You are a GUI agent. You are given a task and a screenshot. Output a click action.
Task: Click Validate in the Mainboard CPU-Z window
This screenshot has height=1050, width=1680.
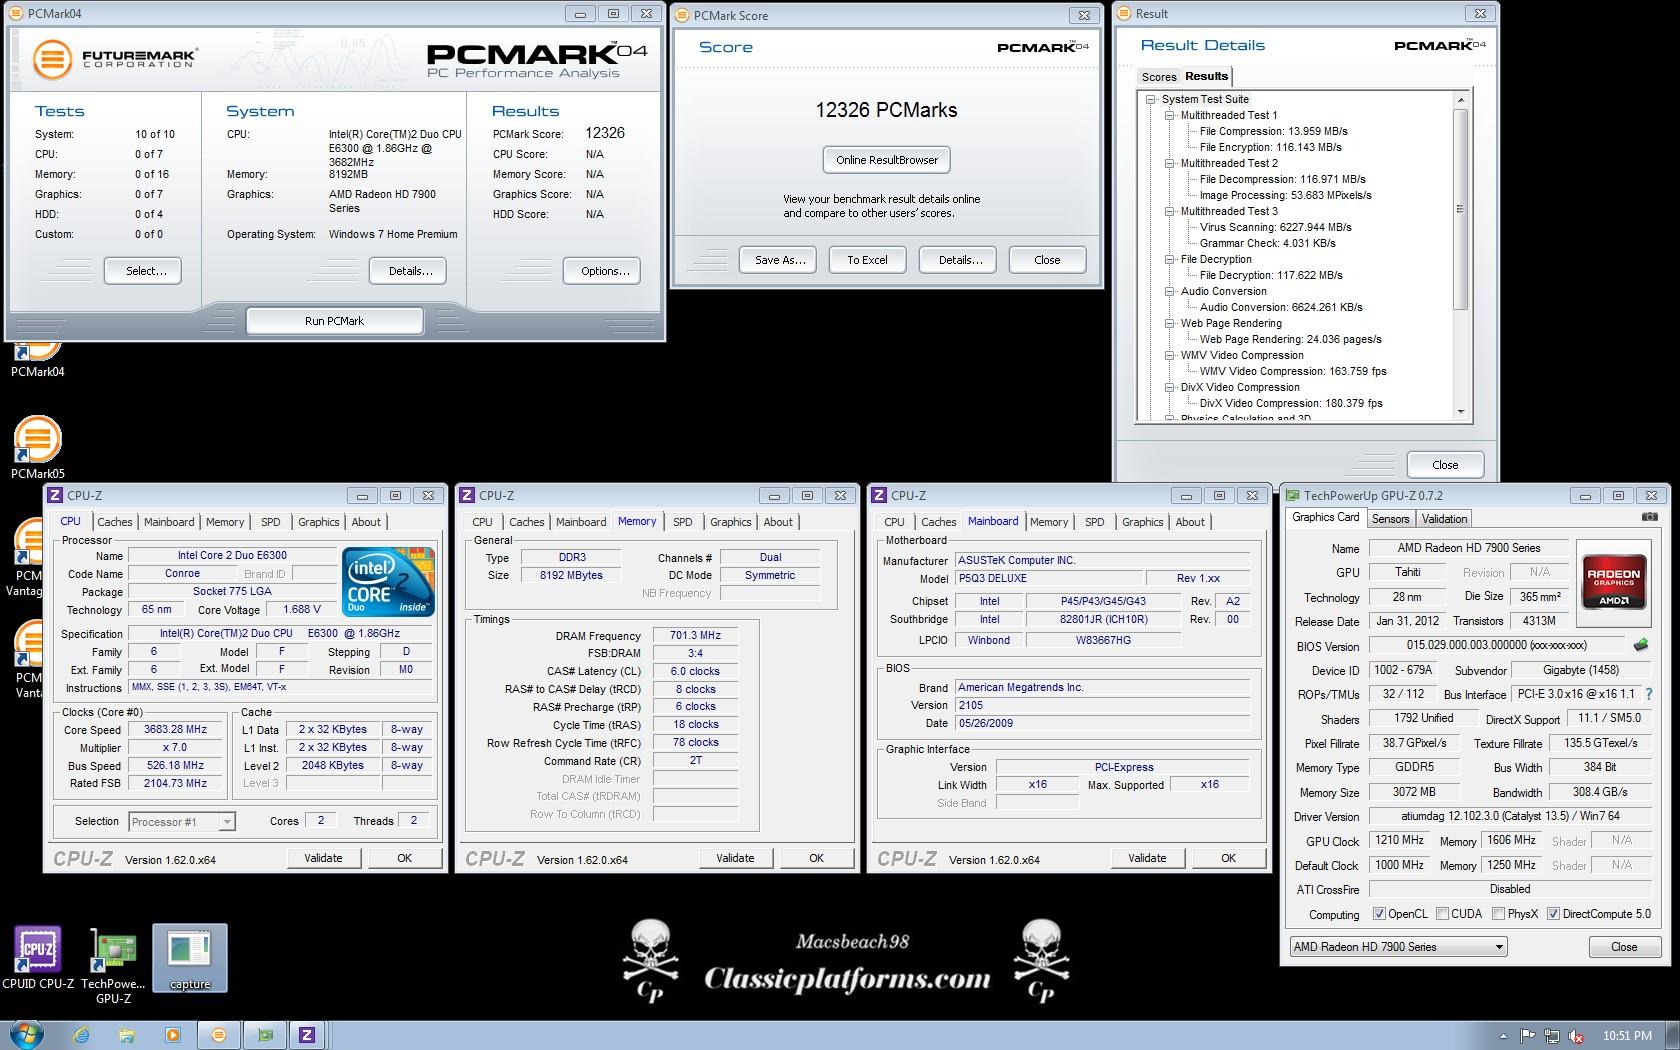click(1146, 858)
